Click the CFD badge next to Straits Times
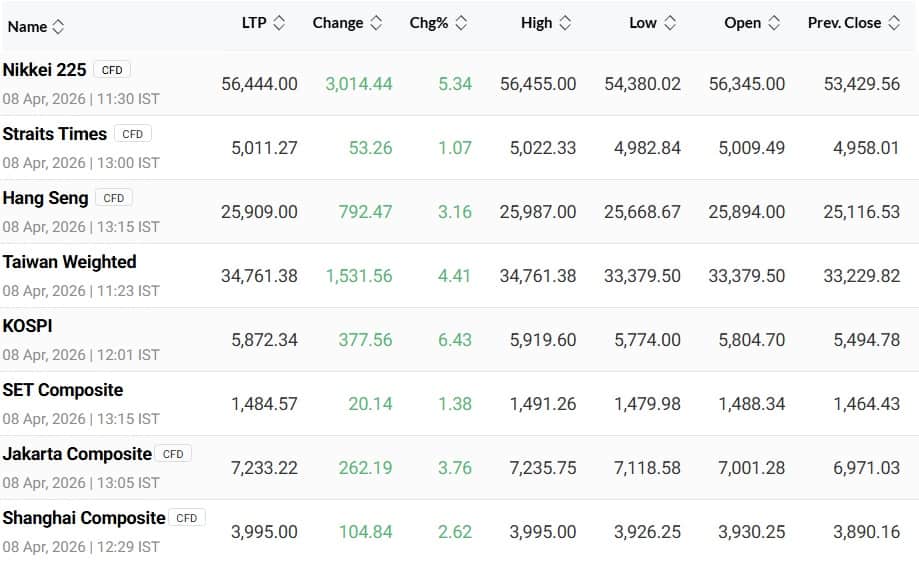The height and width of the screenshot is (575, 919). point(132,134)
